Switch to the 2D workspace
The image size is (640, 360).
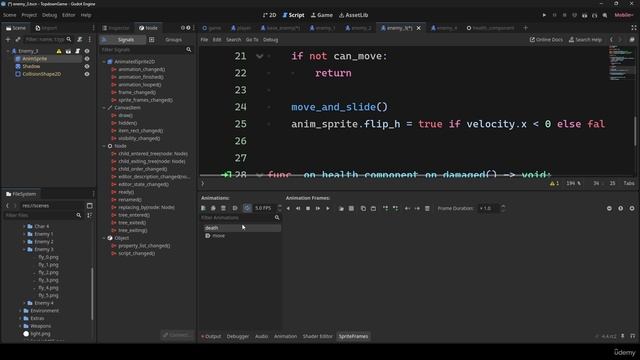(269, 15)
